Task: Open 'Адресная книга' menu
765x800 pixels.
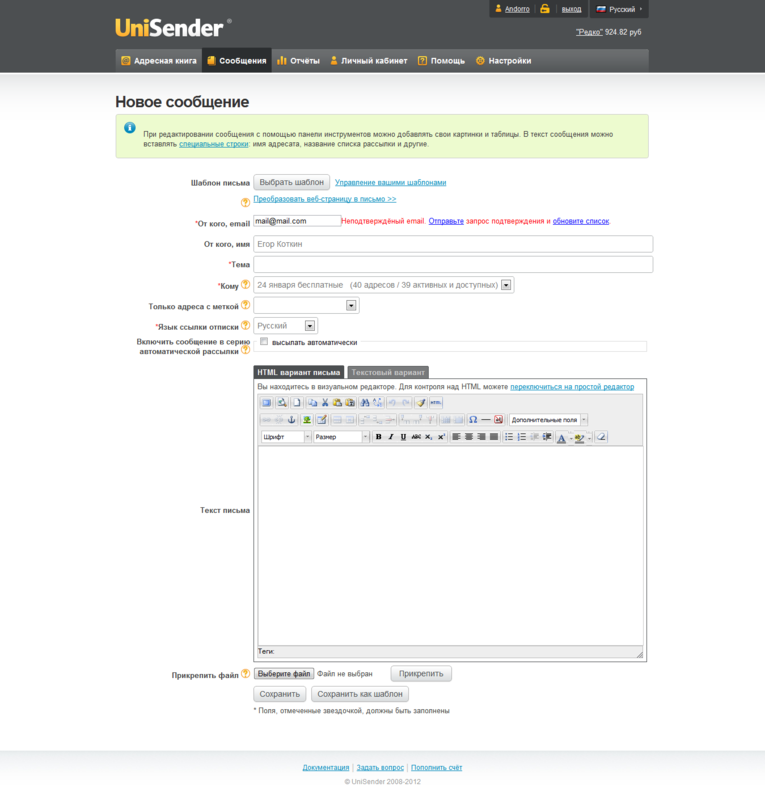Action: (159, 61)
